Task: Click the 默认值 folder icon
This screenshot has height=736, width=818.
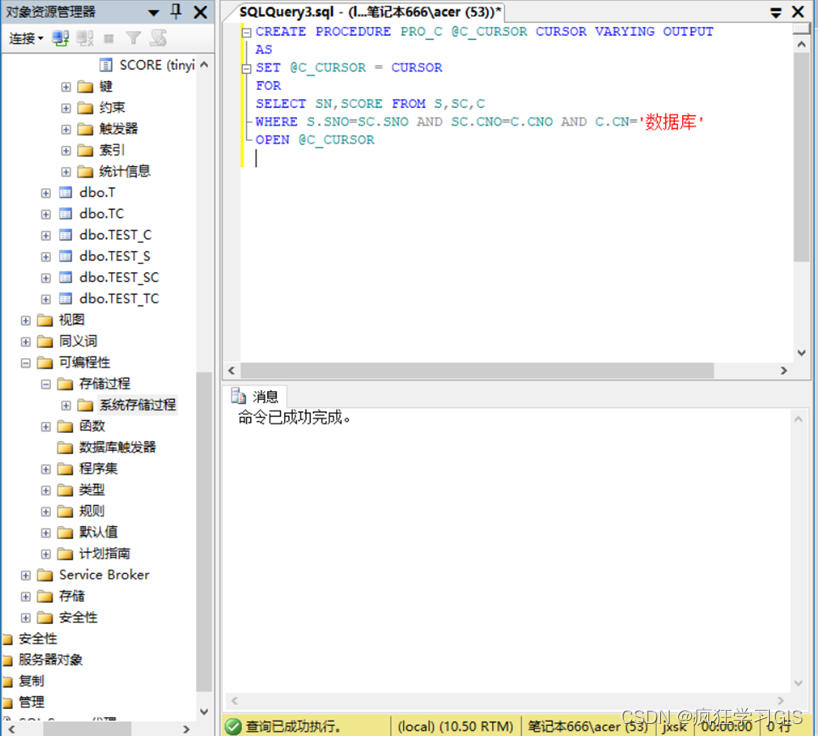Action: point(65,533)
